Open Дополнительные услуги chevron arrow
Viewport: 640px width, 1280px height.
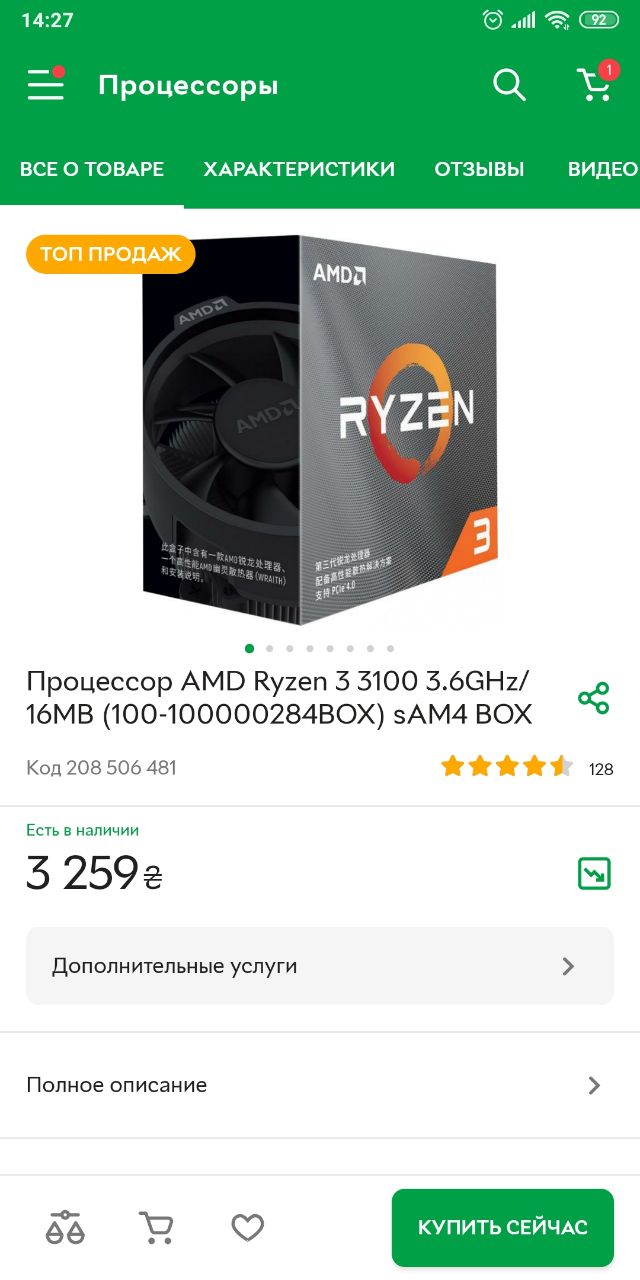coord(568,966)
